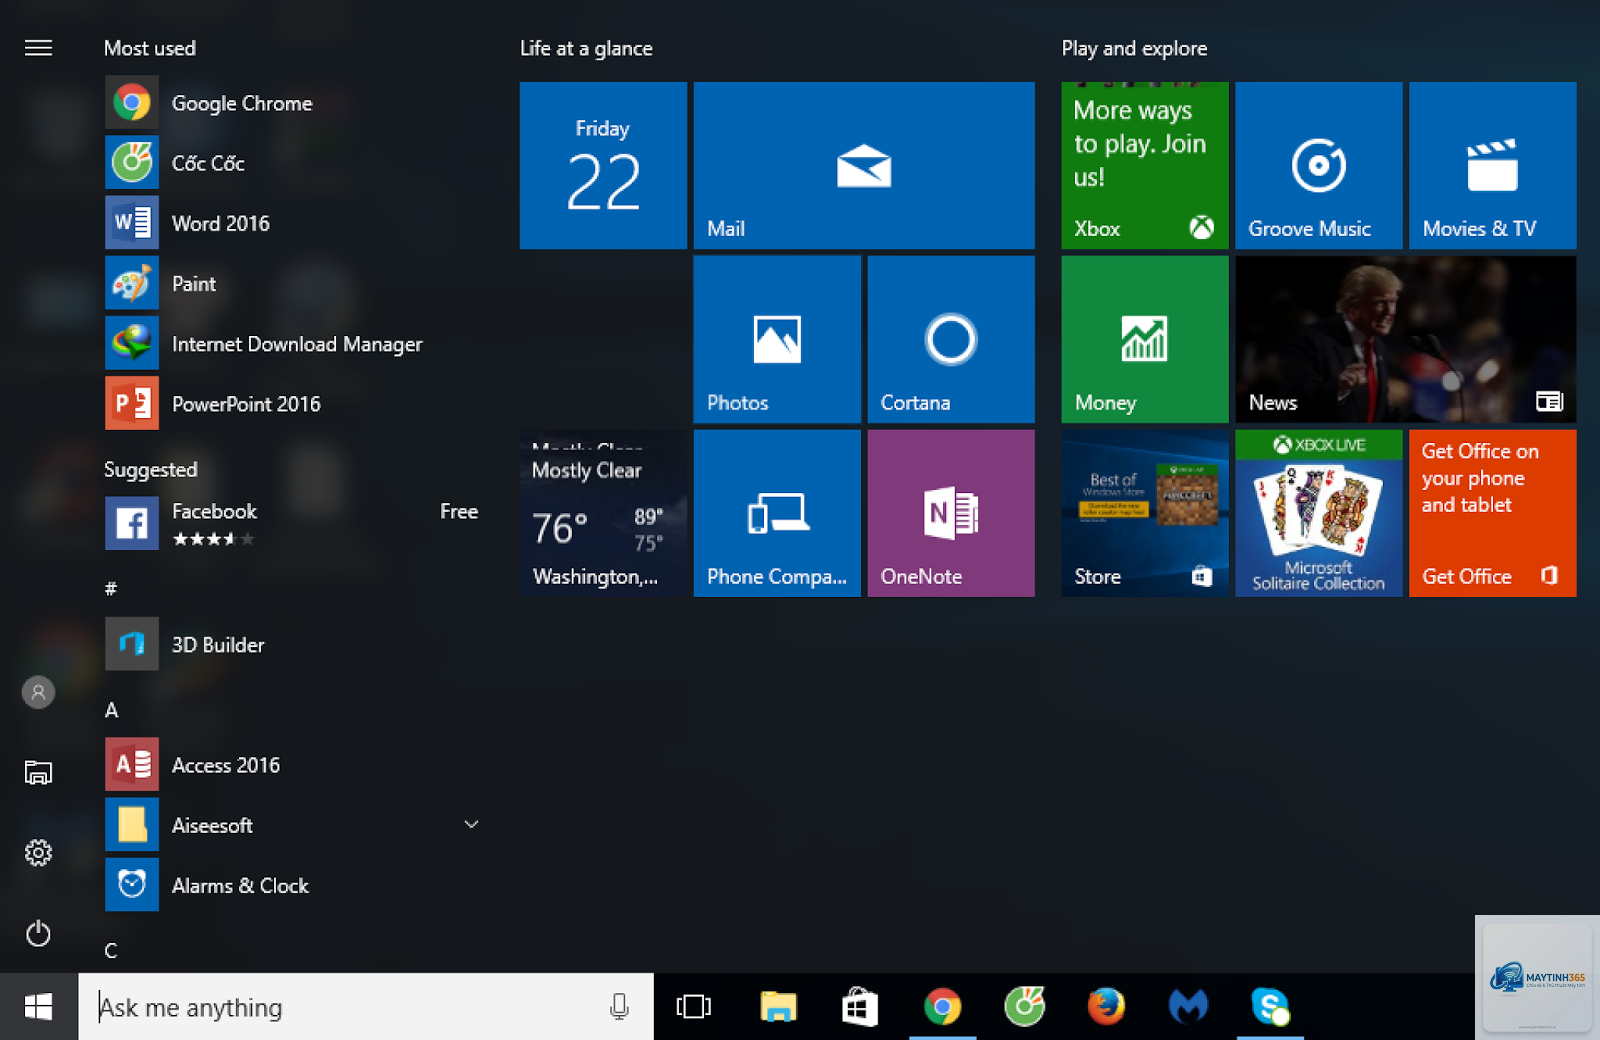Screen dimensions: 1600x1040
Task: Launch Microsoft Solitaire Collection tile
Action: click(x=1319, y=513)
